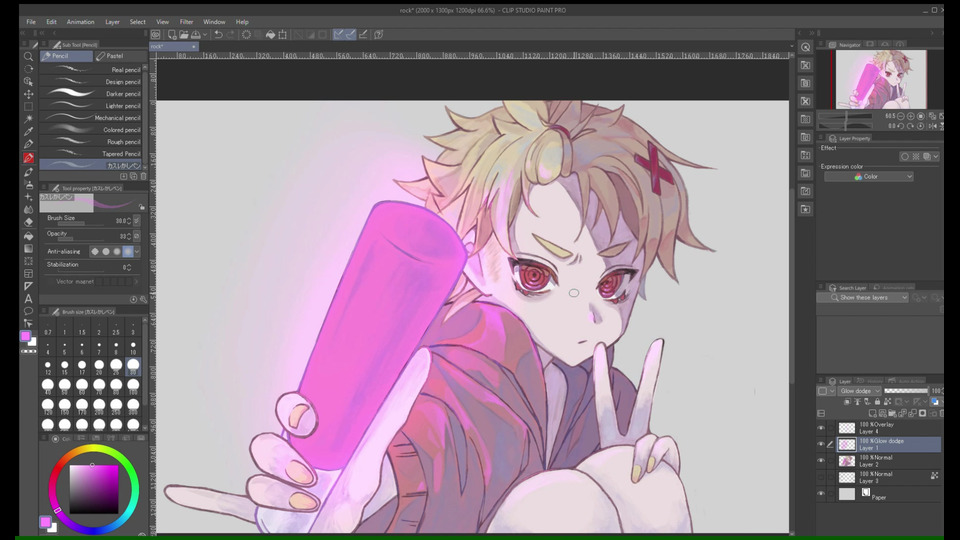The height and width of the screenshot is (540, 960).
Task: Select the Balloon tool
Action: pos(28,311)
